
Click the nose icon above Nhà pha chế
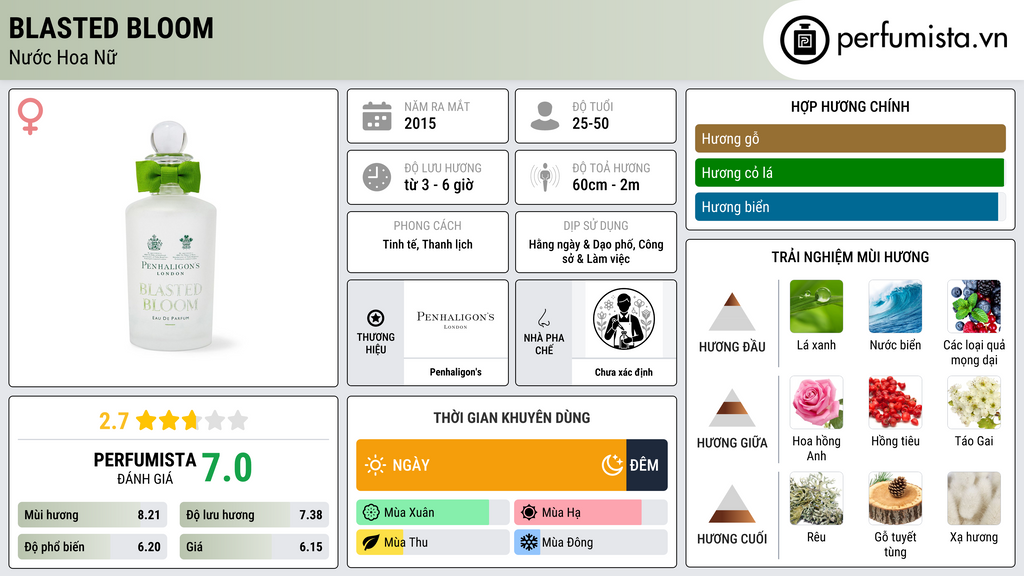543,318
